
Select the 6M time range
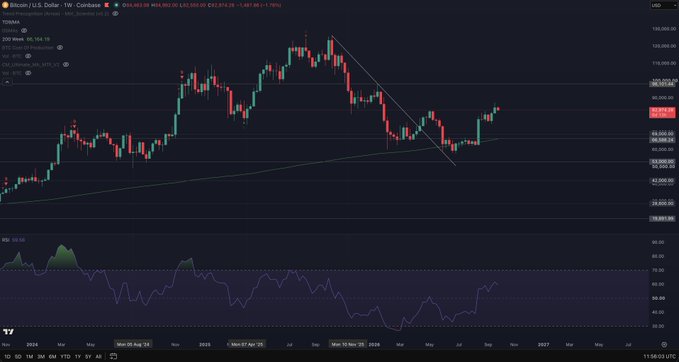(x=52, y=356)
